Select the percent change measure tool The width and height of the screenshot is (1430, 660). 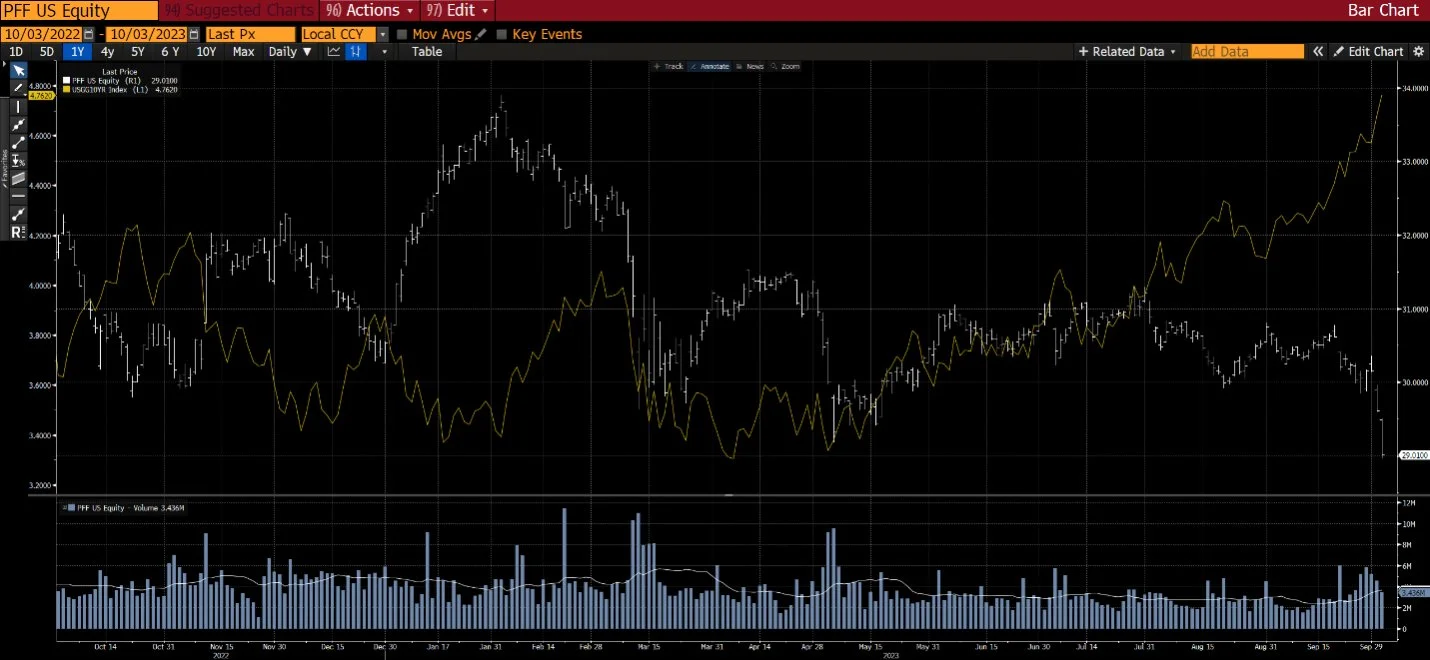coord(17,160)
